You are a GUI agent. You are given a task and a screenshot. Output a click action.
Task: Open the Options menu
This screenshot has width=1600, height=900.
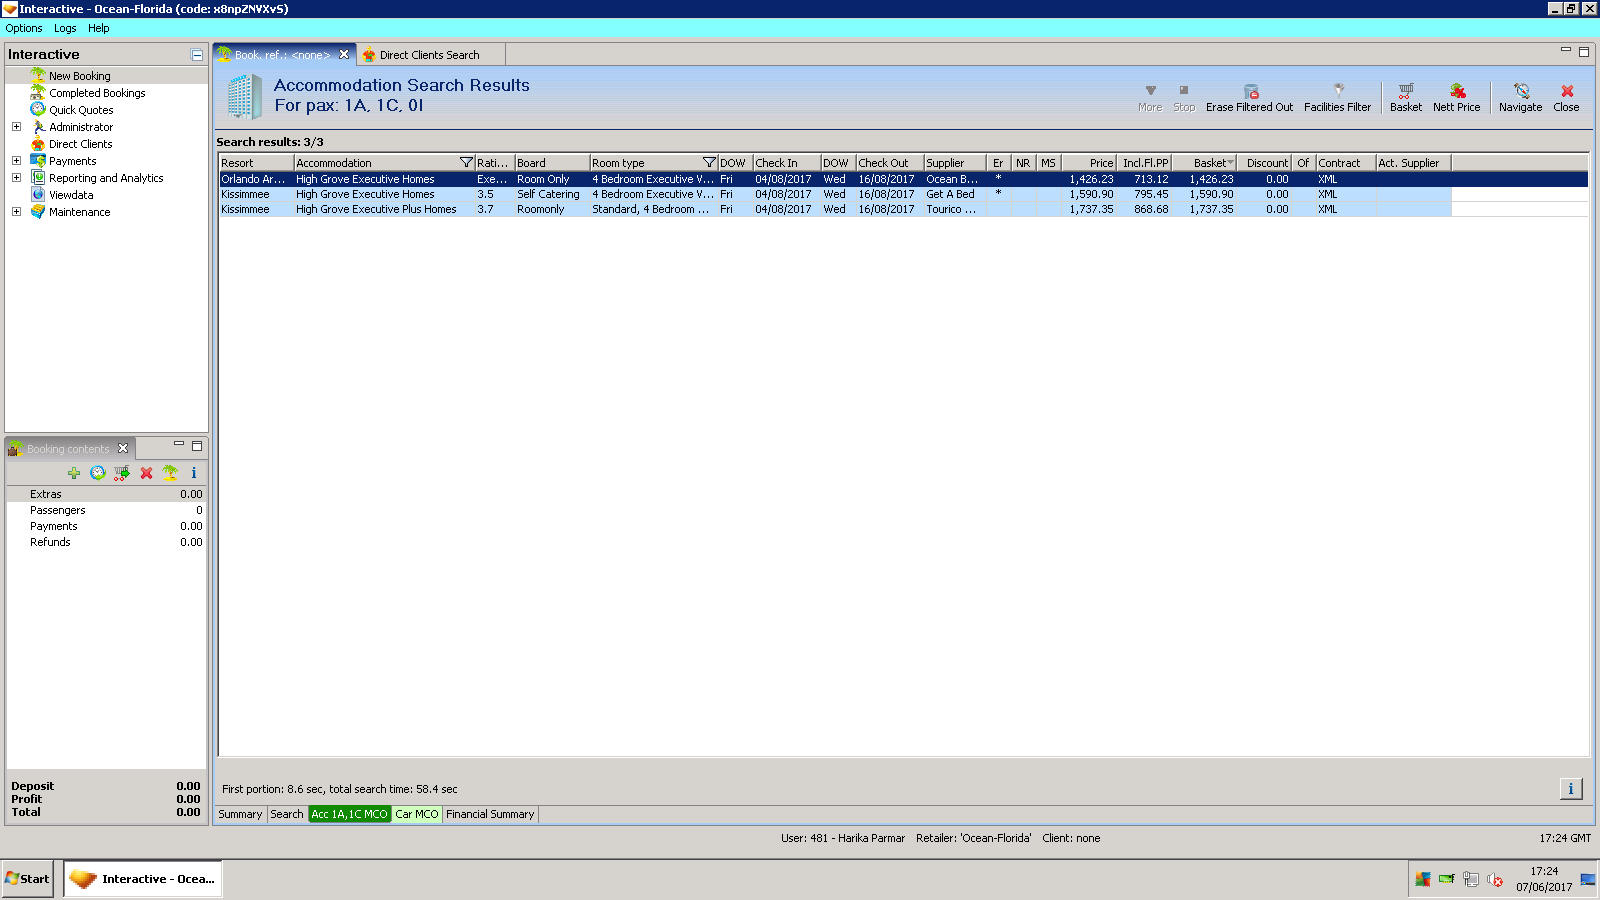(24, 28)
